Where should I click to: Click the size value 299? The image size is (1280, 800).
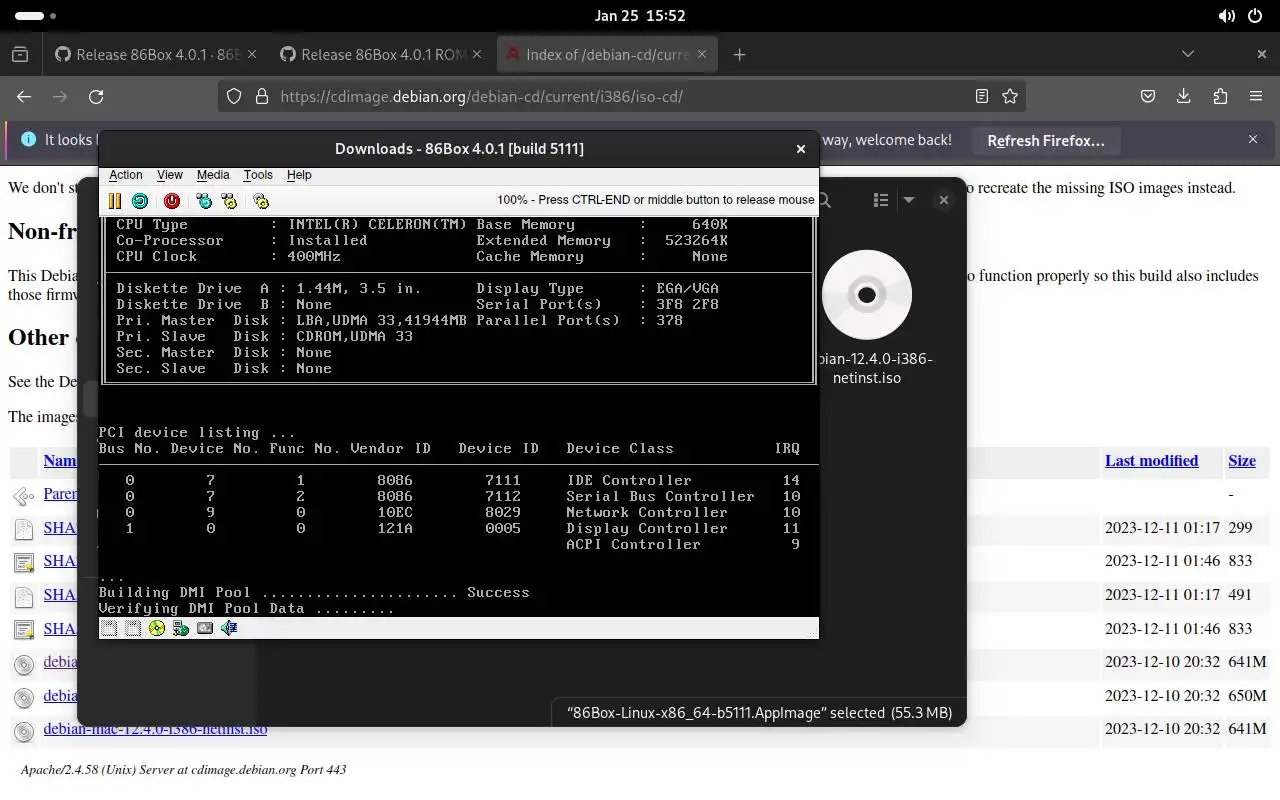click(x=1240, y=527)
